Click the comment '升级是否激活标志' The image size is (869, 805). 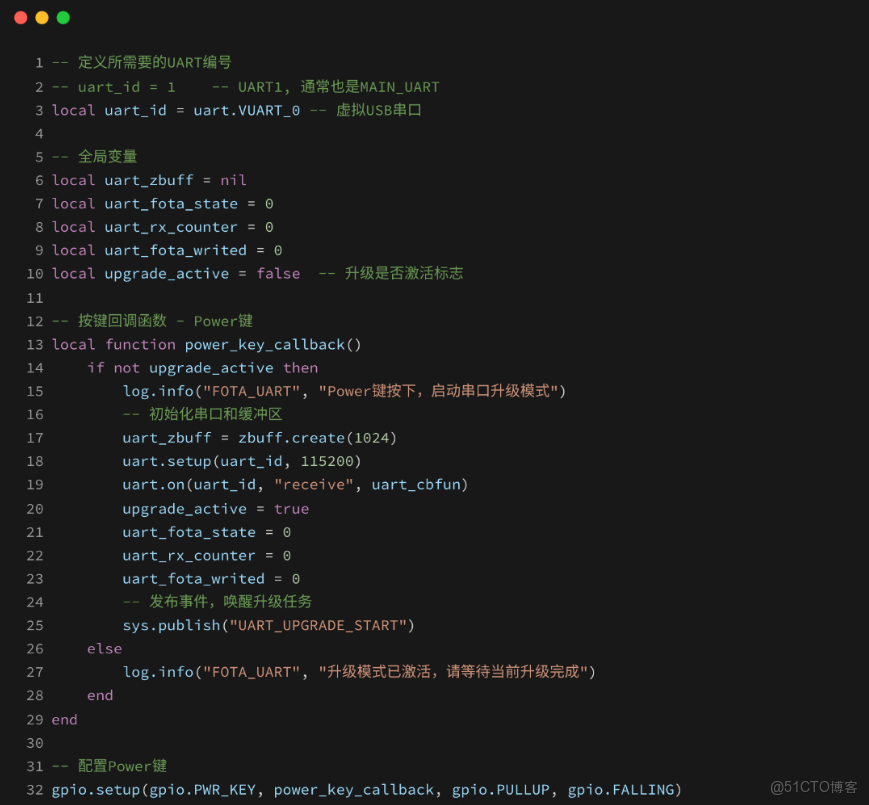(x=403, y=273)
